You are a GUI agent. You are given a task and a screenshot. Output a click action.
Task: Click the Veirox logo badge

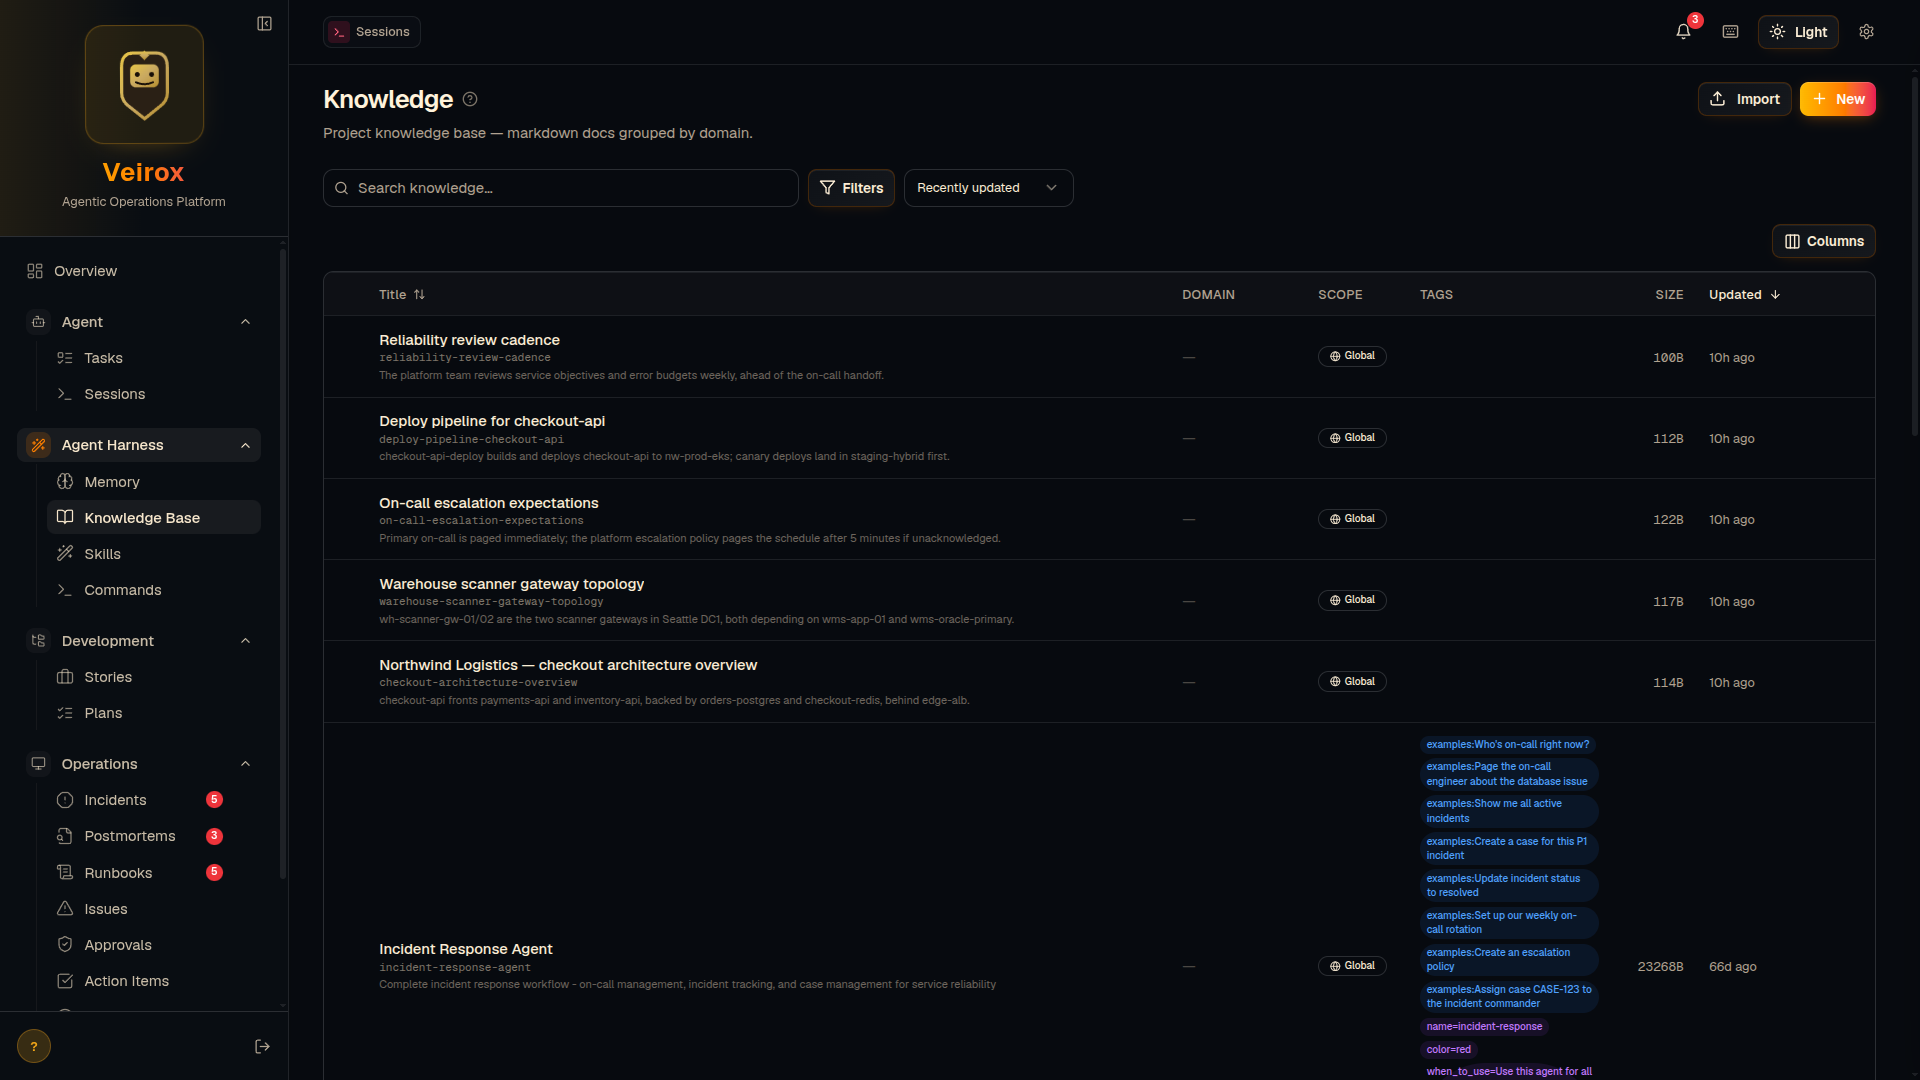point(144,84)
